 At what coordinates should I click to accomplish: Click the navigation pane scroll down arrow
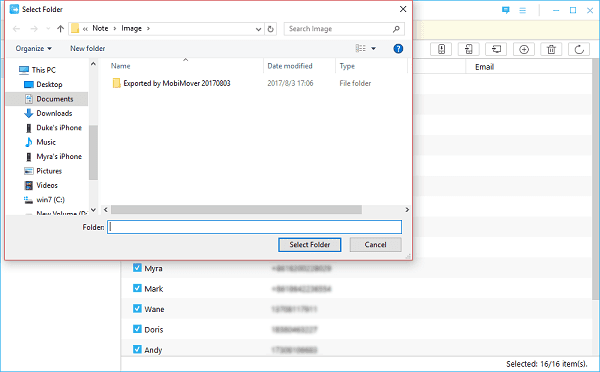(x=93, y=210)
